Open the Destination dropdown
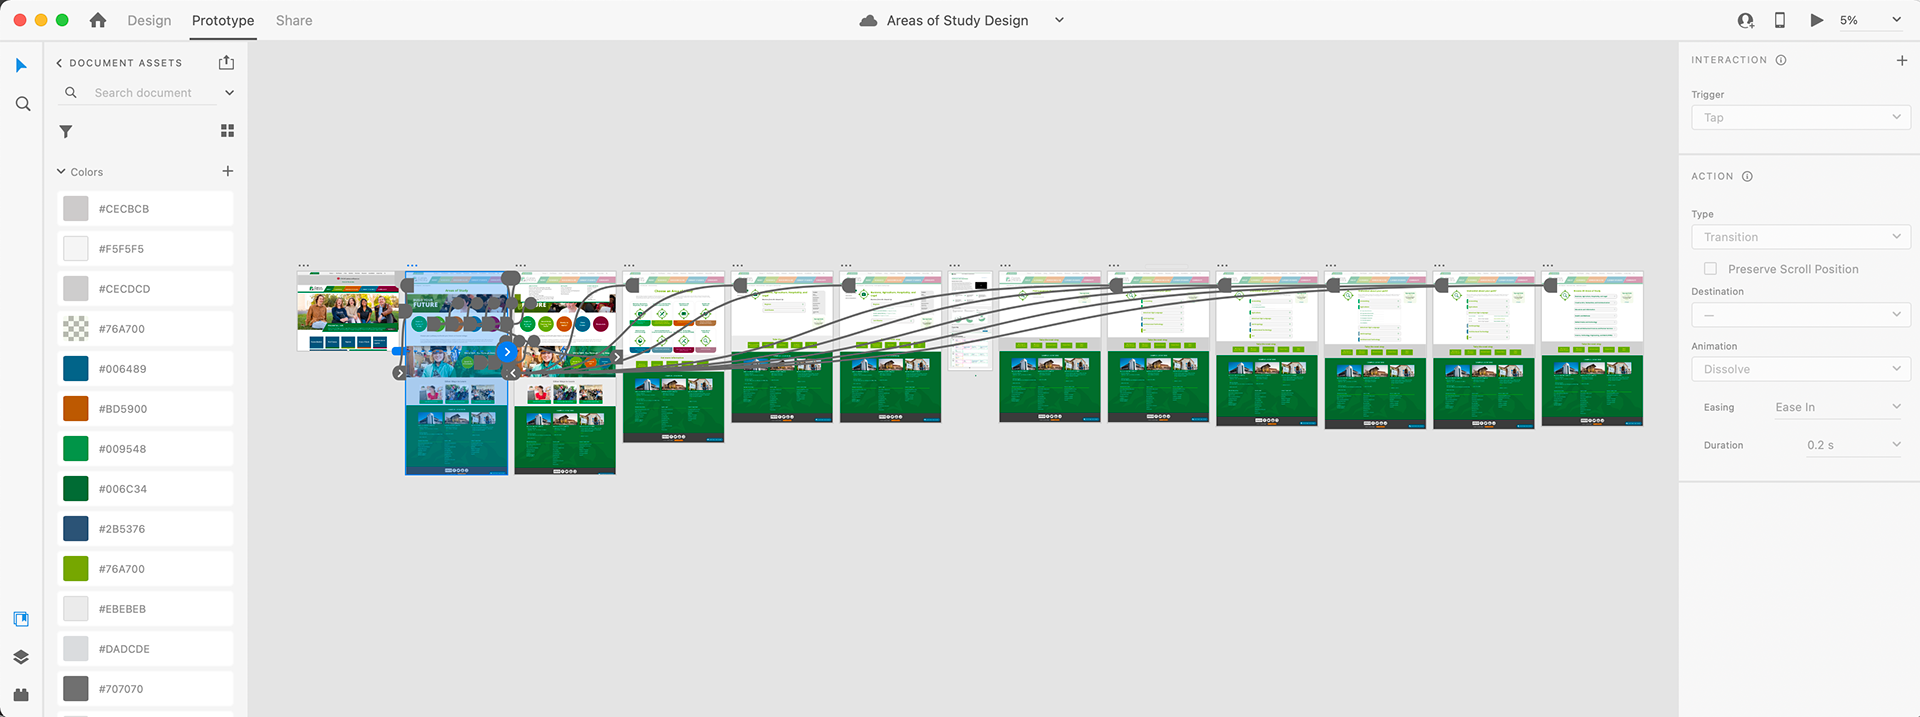This screenshot has height=717, width=1920. tap(1800, 315)
